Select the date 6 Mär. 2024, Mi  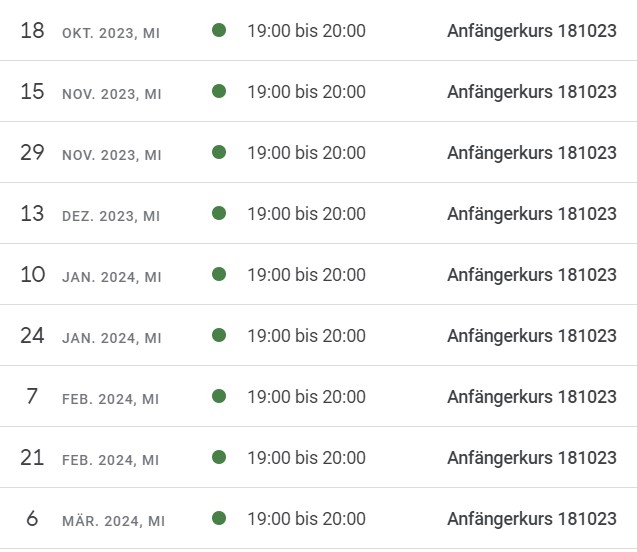[x=95, y=519]
